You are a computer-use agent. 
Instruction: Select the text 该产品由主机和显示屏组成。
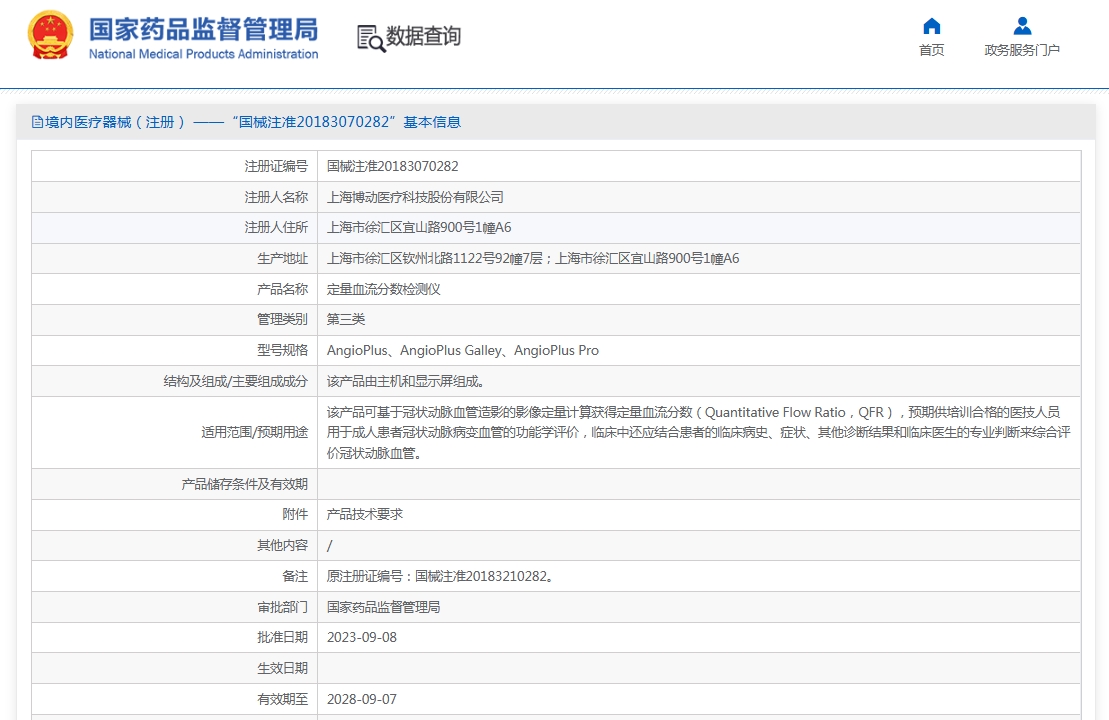click(x=405, y=381)
